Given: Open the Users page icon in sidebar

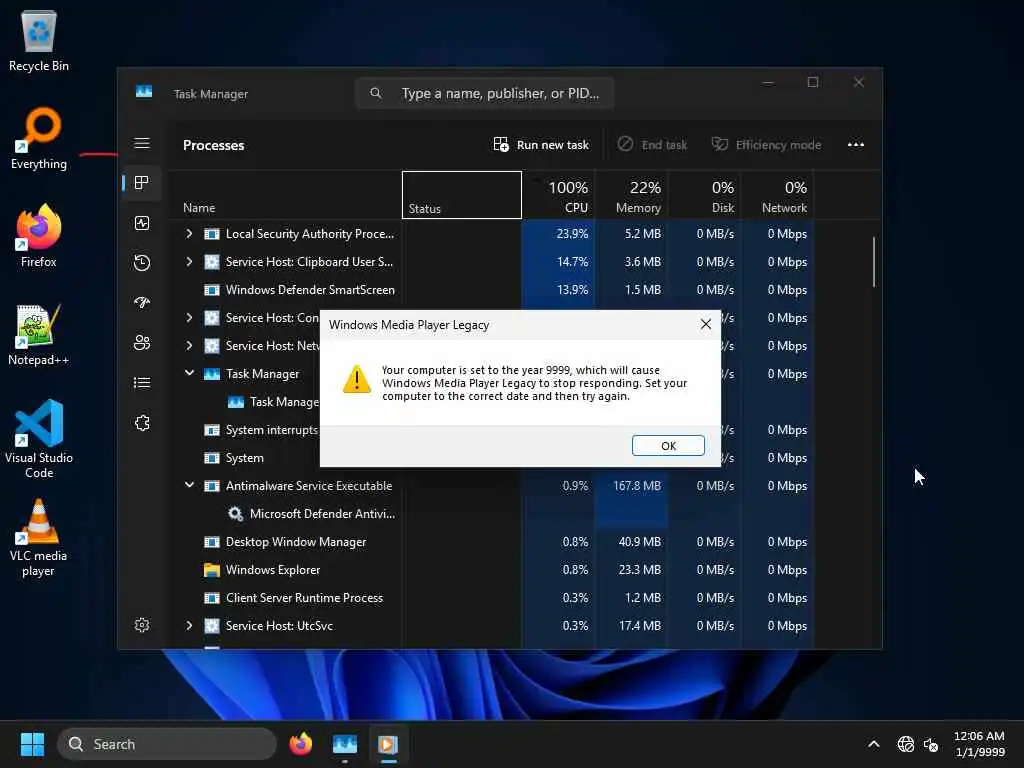Looking at the screenshot, I should coord(142,342).
